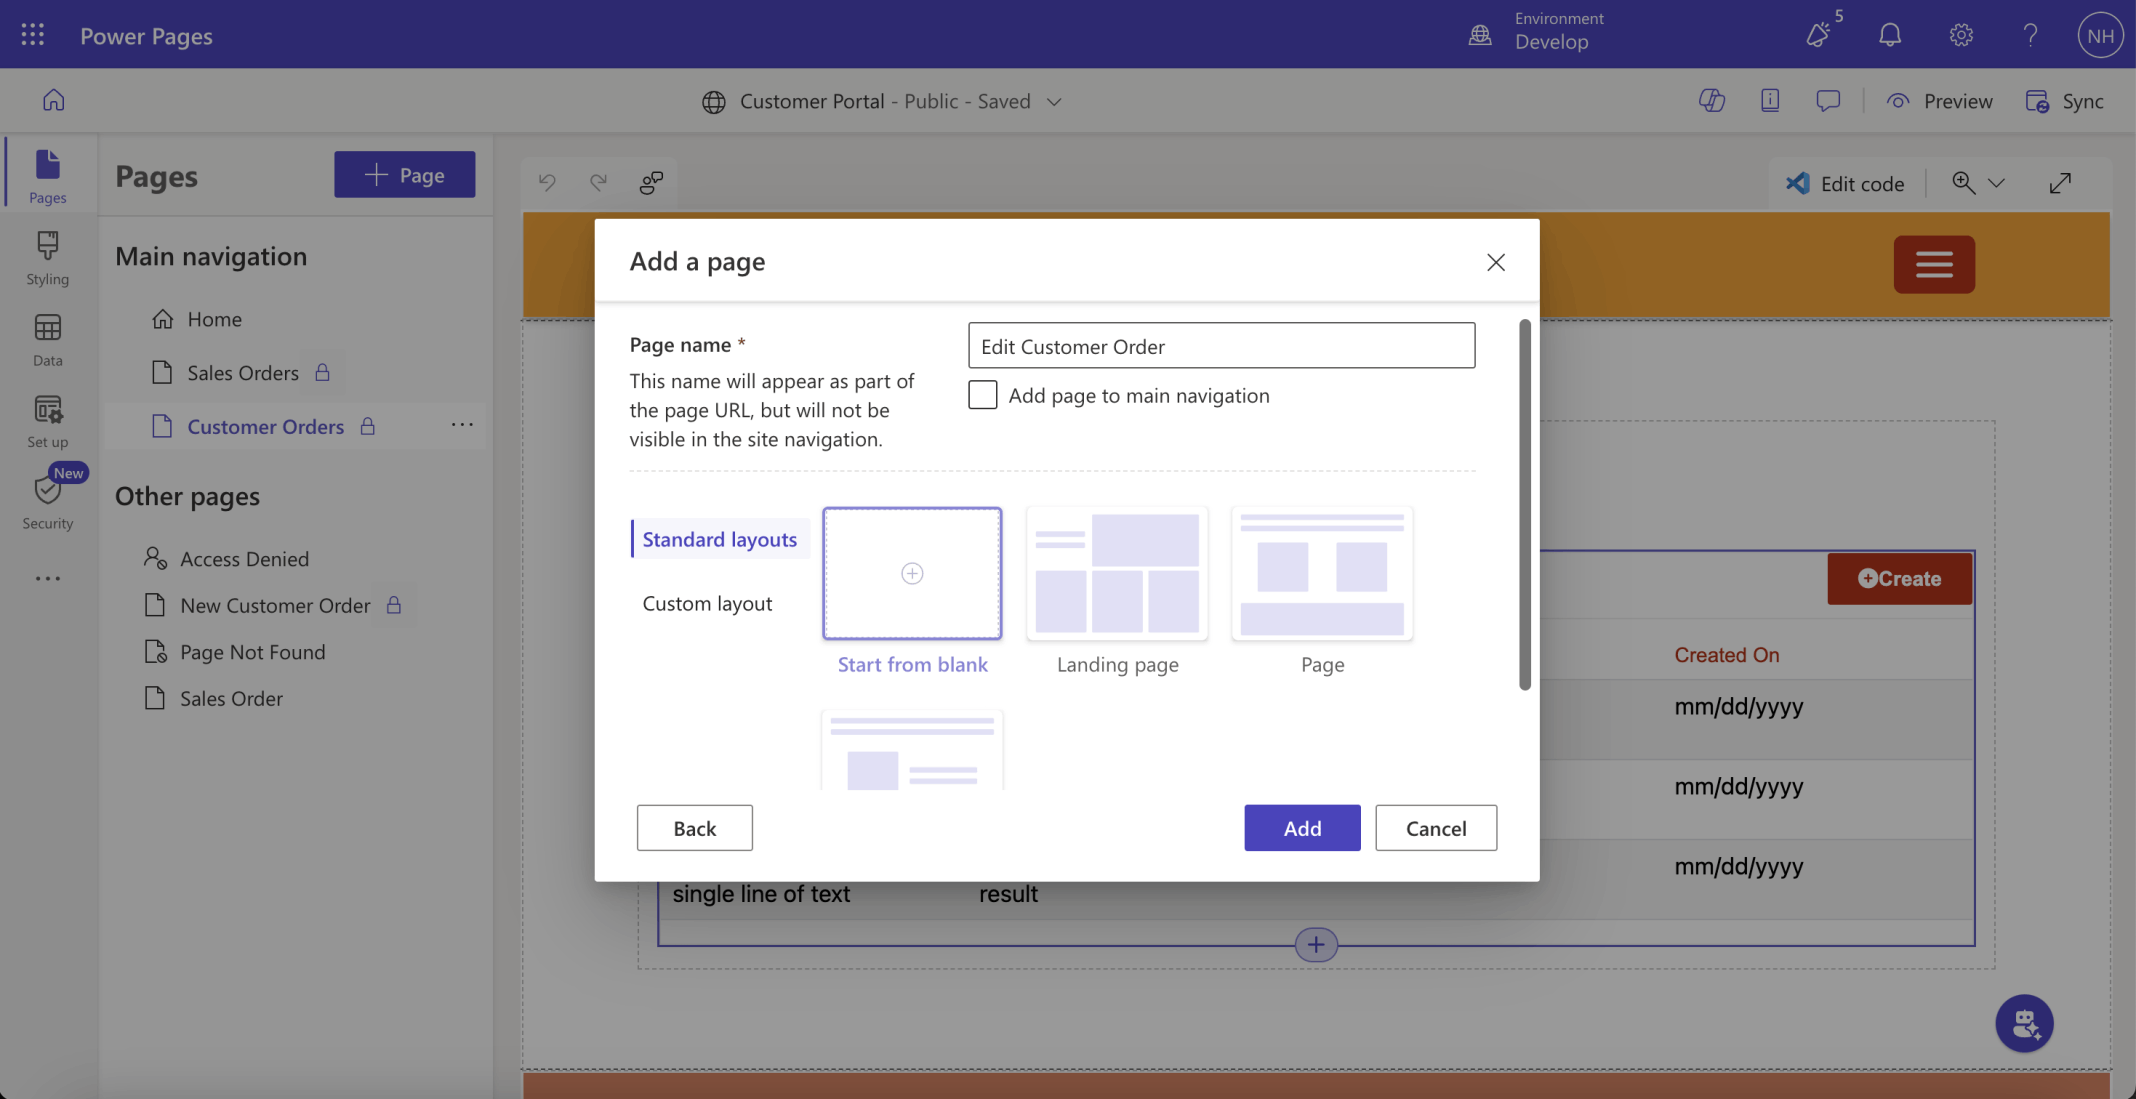Choose the Landing page layout thumbnail

(x=1117, y=574)
